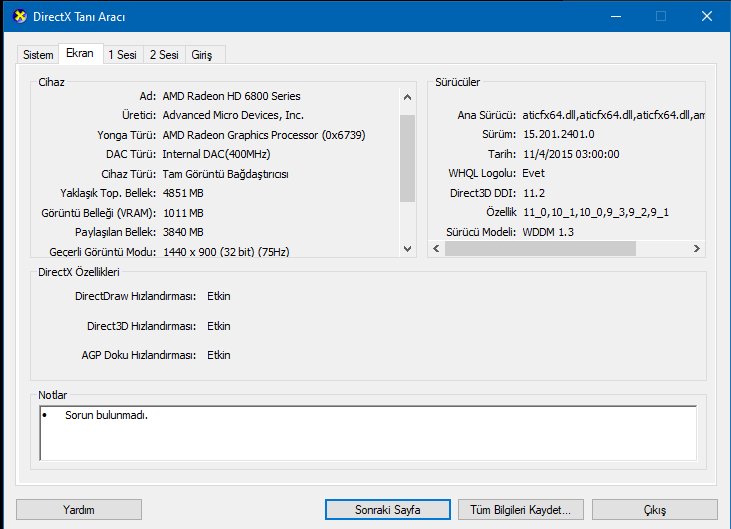Click the Tam Görüntü Bağdaştırıcısı value
Screen dimensions: 731x529
[225, 174]
